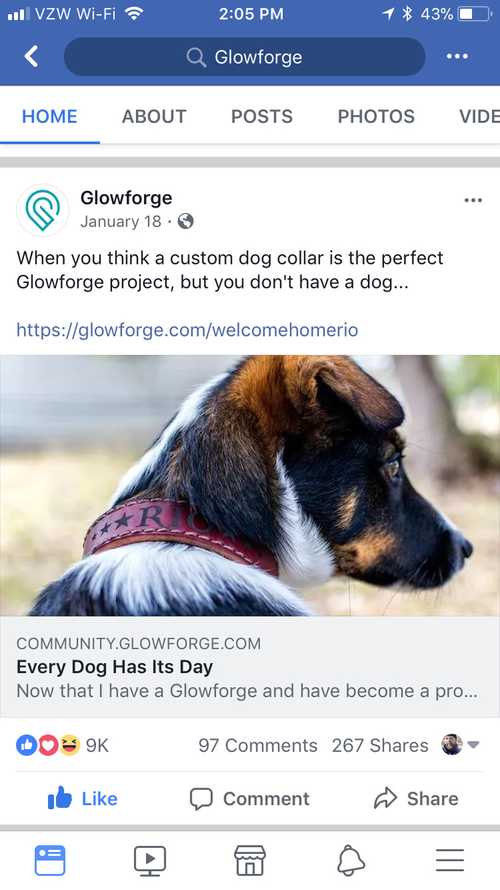Tap the globe public audience icon
Viewport: 500px width, 890px height.
click(186, 221)
